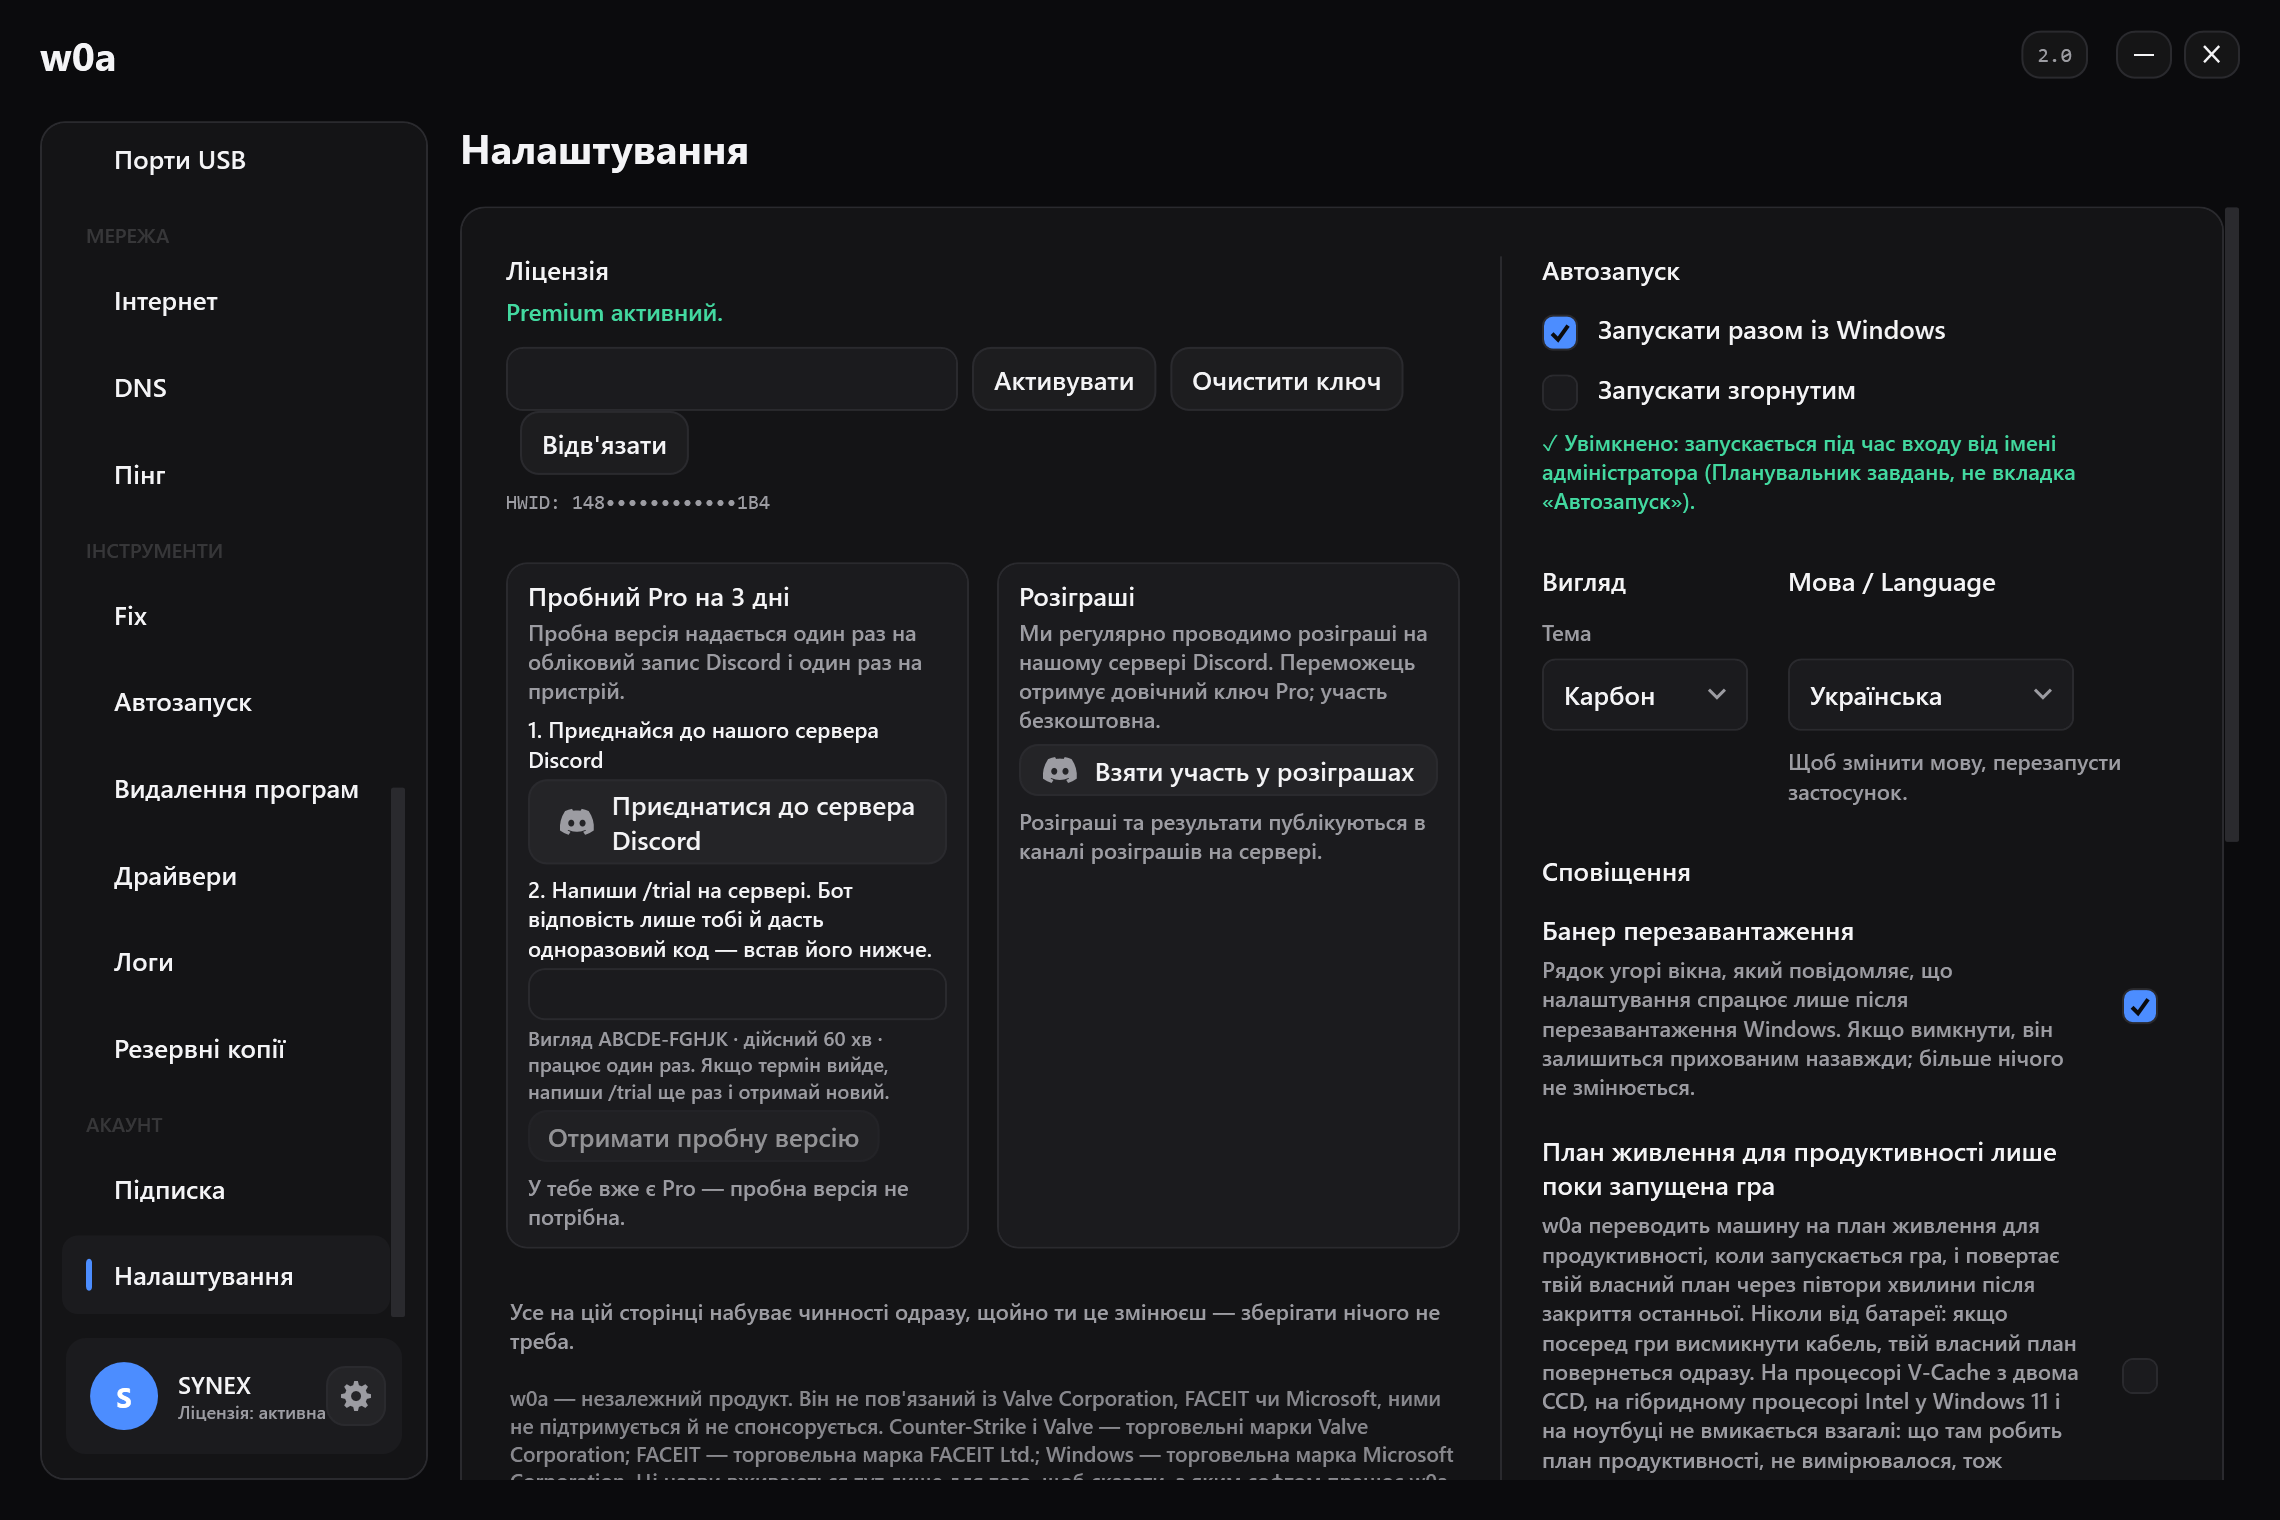This screenshot has height=1520, width=2280.
Task: Click the Discord icon in join server button
Action: (577, 823)
